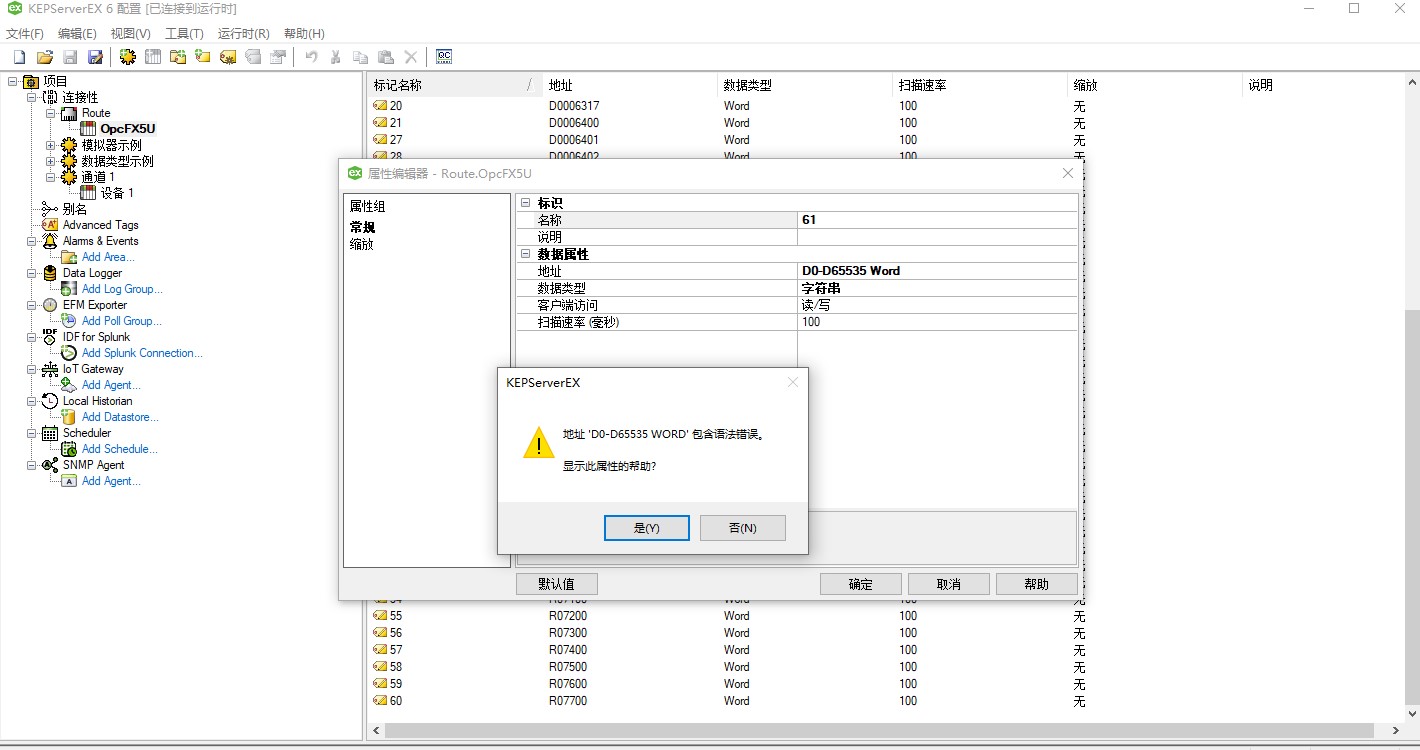Open the 文件(F) menu

pos(25,34)
